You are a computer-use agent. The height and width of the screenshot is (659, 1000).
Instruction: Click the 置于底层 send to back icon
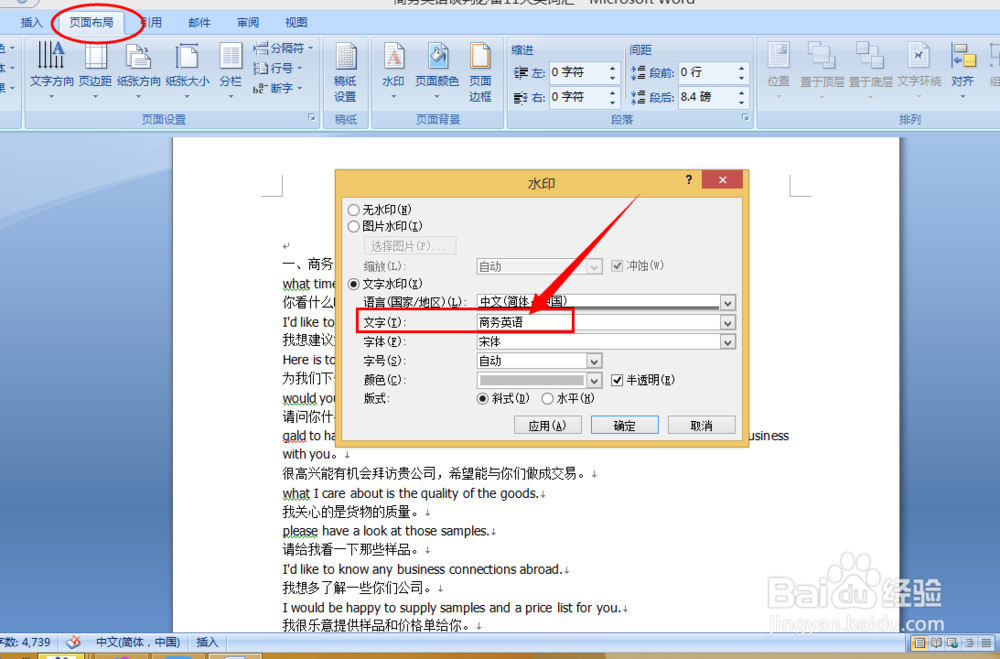point(871,70)
